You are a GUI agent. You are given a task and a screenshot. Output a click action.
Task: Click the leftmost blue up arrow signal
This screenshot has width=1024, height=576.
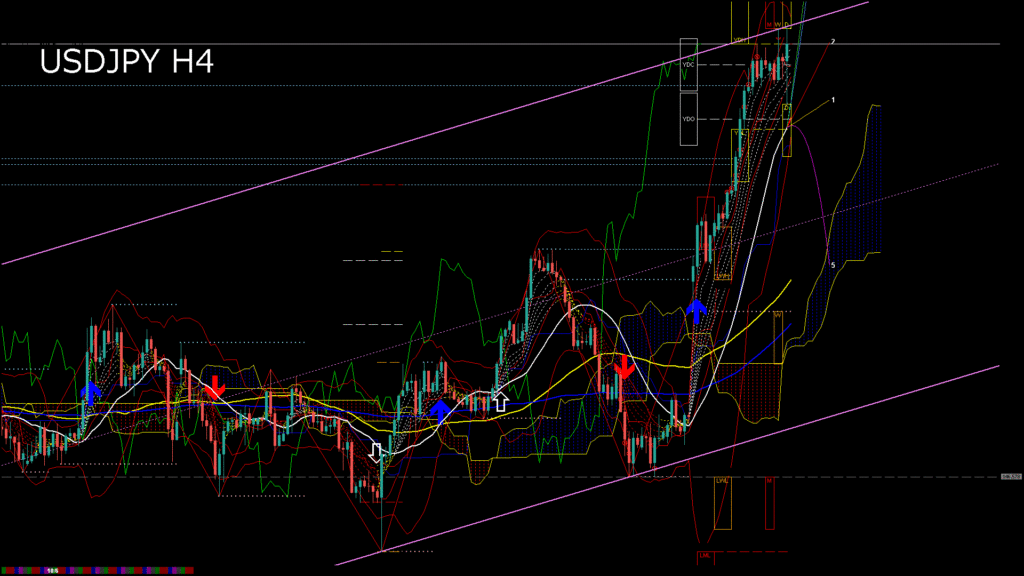[91, 390]
